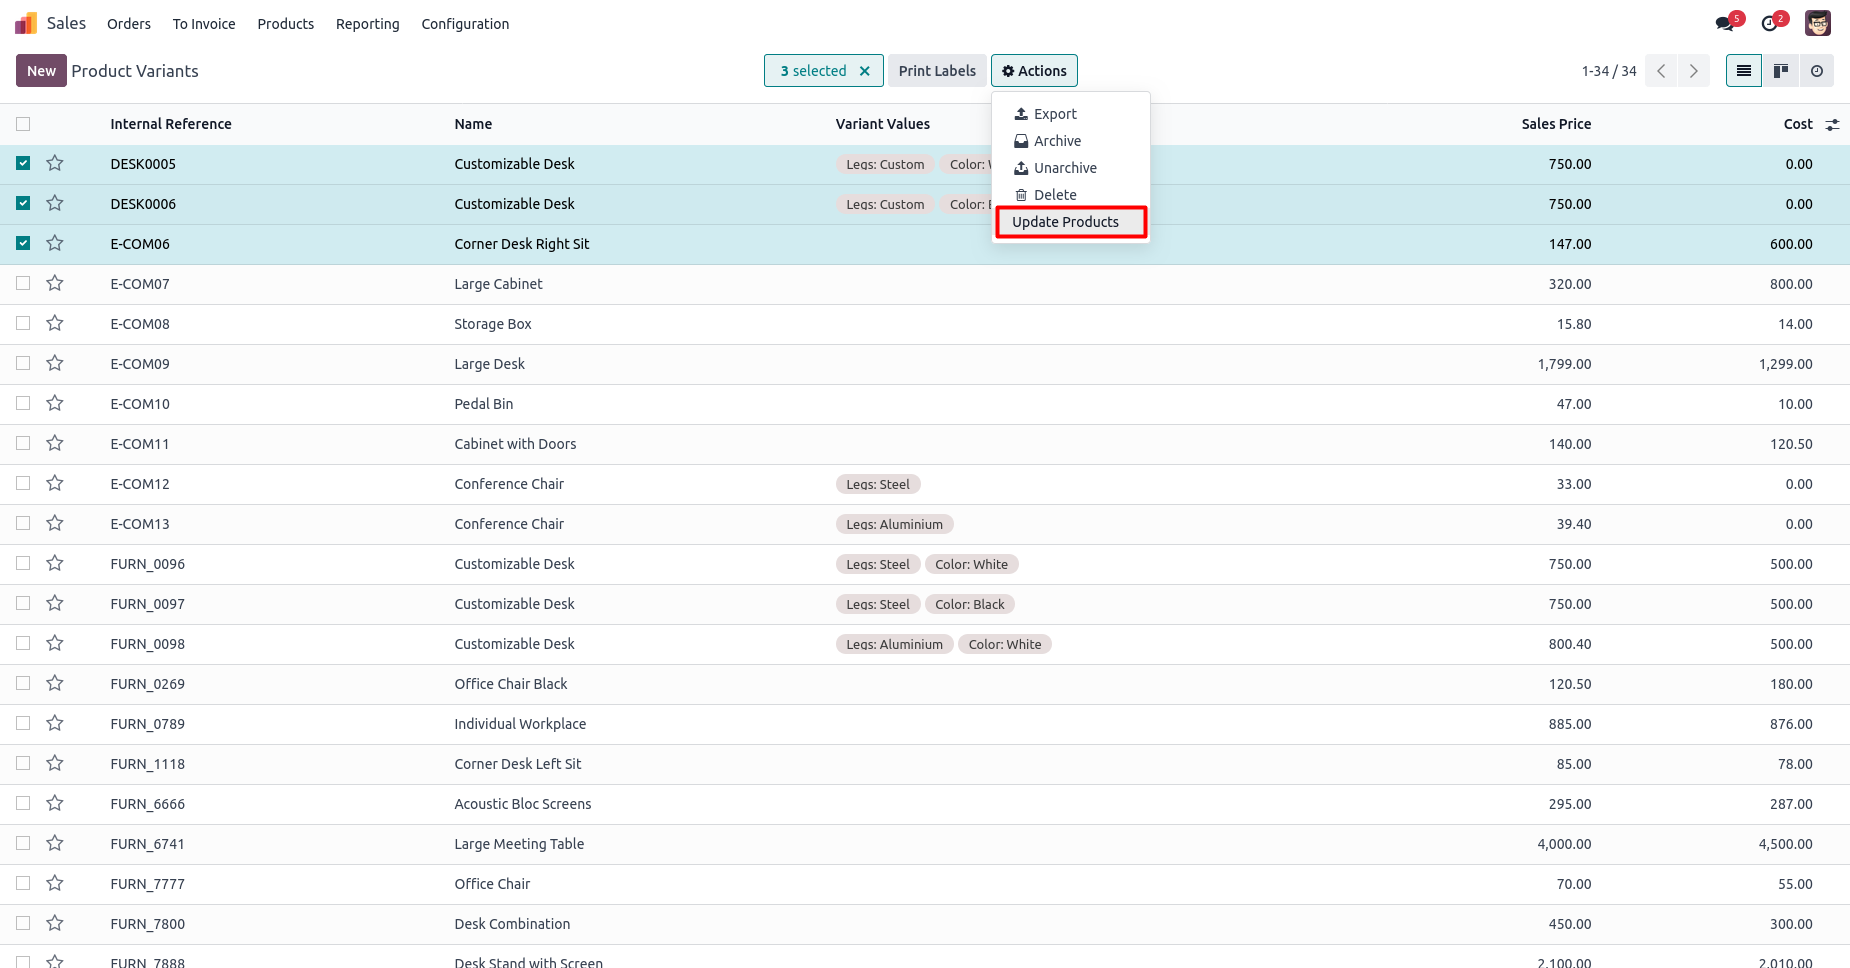Switch to kanban view

(x=1781, y=71)
